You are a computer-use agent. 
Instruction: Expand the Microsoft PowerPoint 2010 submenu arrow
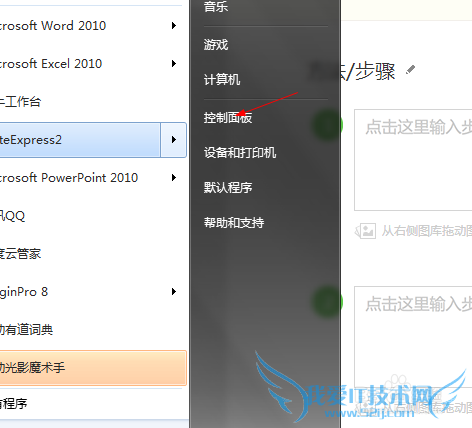[x=174, y=178]
